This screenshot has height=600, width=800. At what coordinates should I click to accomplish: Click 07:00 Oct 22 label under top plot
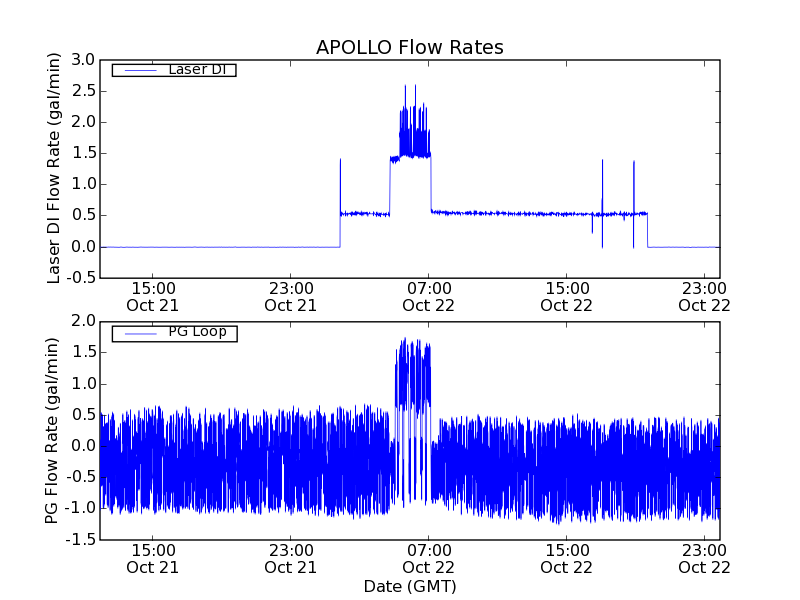pos(429,296)
